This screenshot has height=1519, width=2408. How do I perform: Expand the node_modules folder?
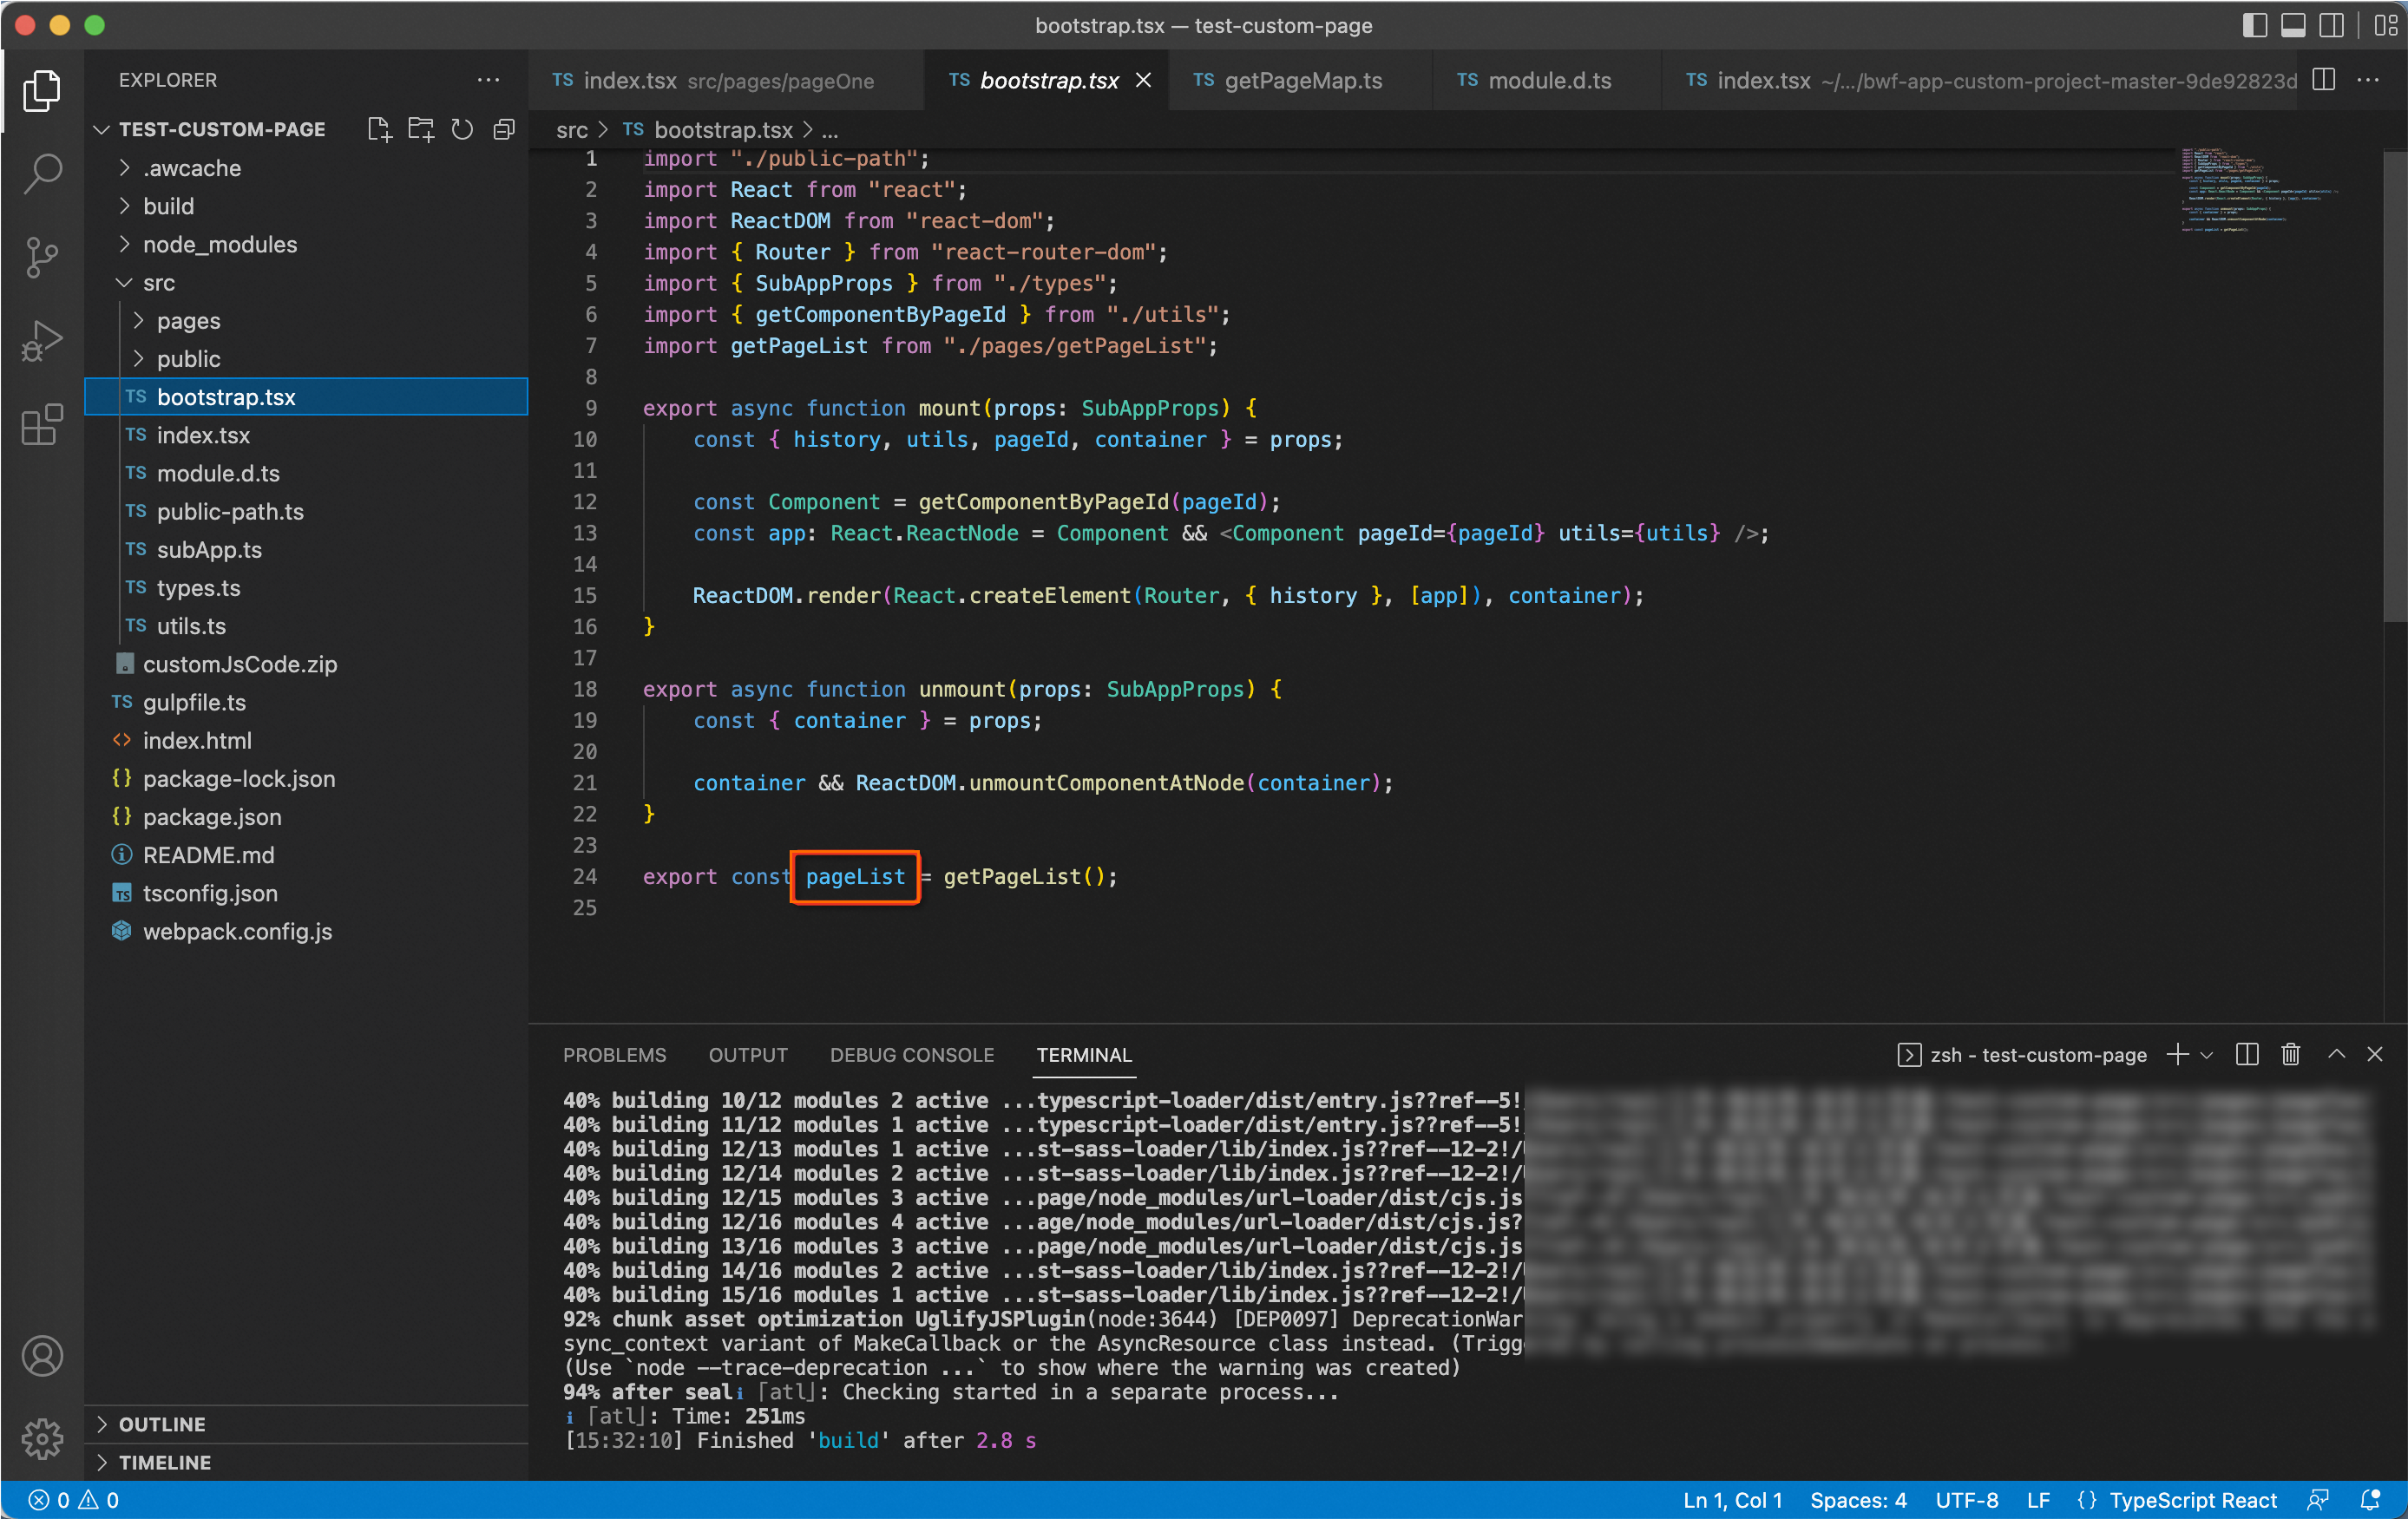(306, 244)
